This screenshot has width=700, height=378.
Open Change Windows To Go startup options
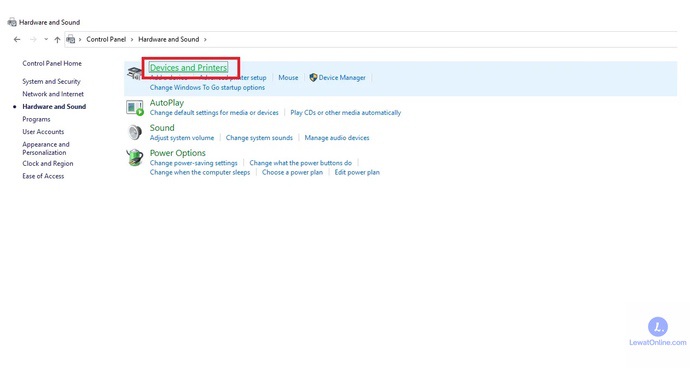207,87
